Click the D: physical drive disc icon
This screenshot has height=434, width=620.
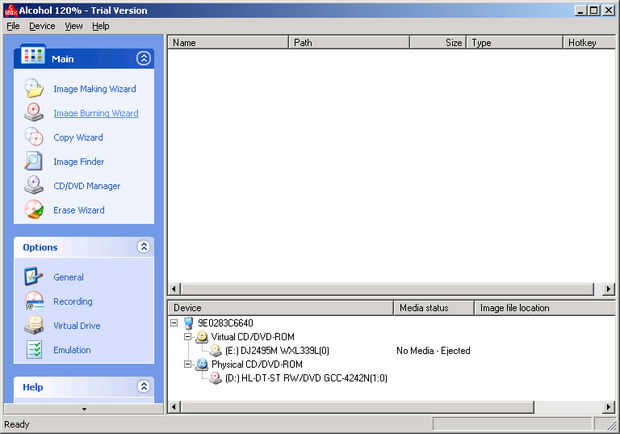tap(215, 378)
